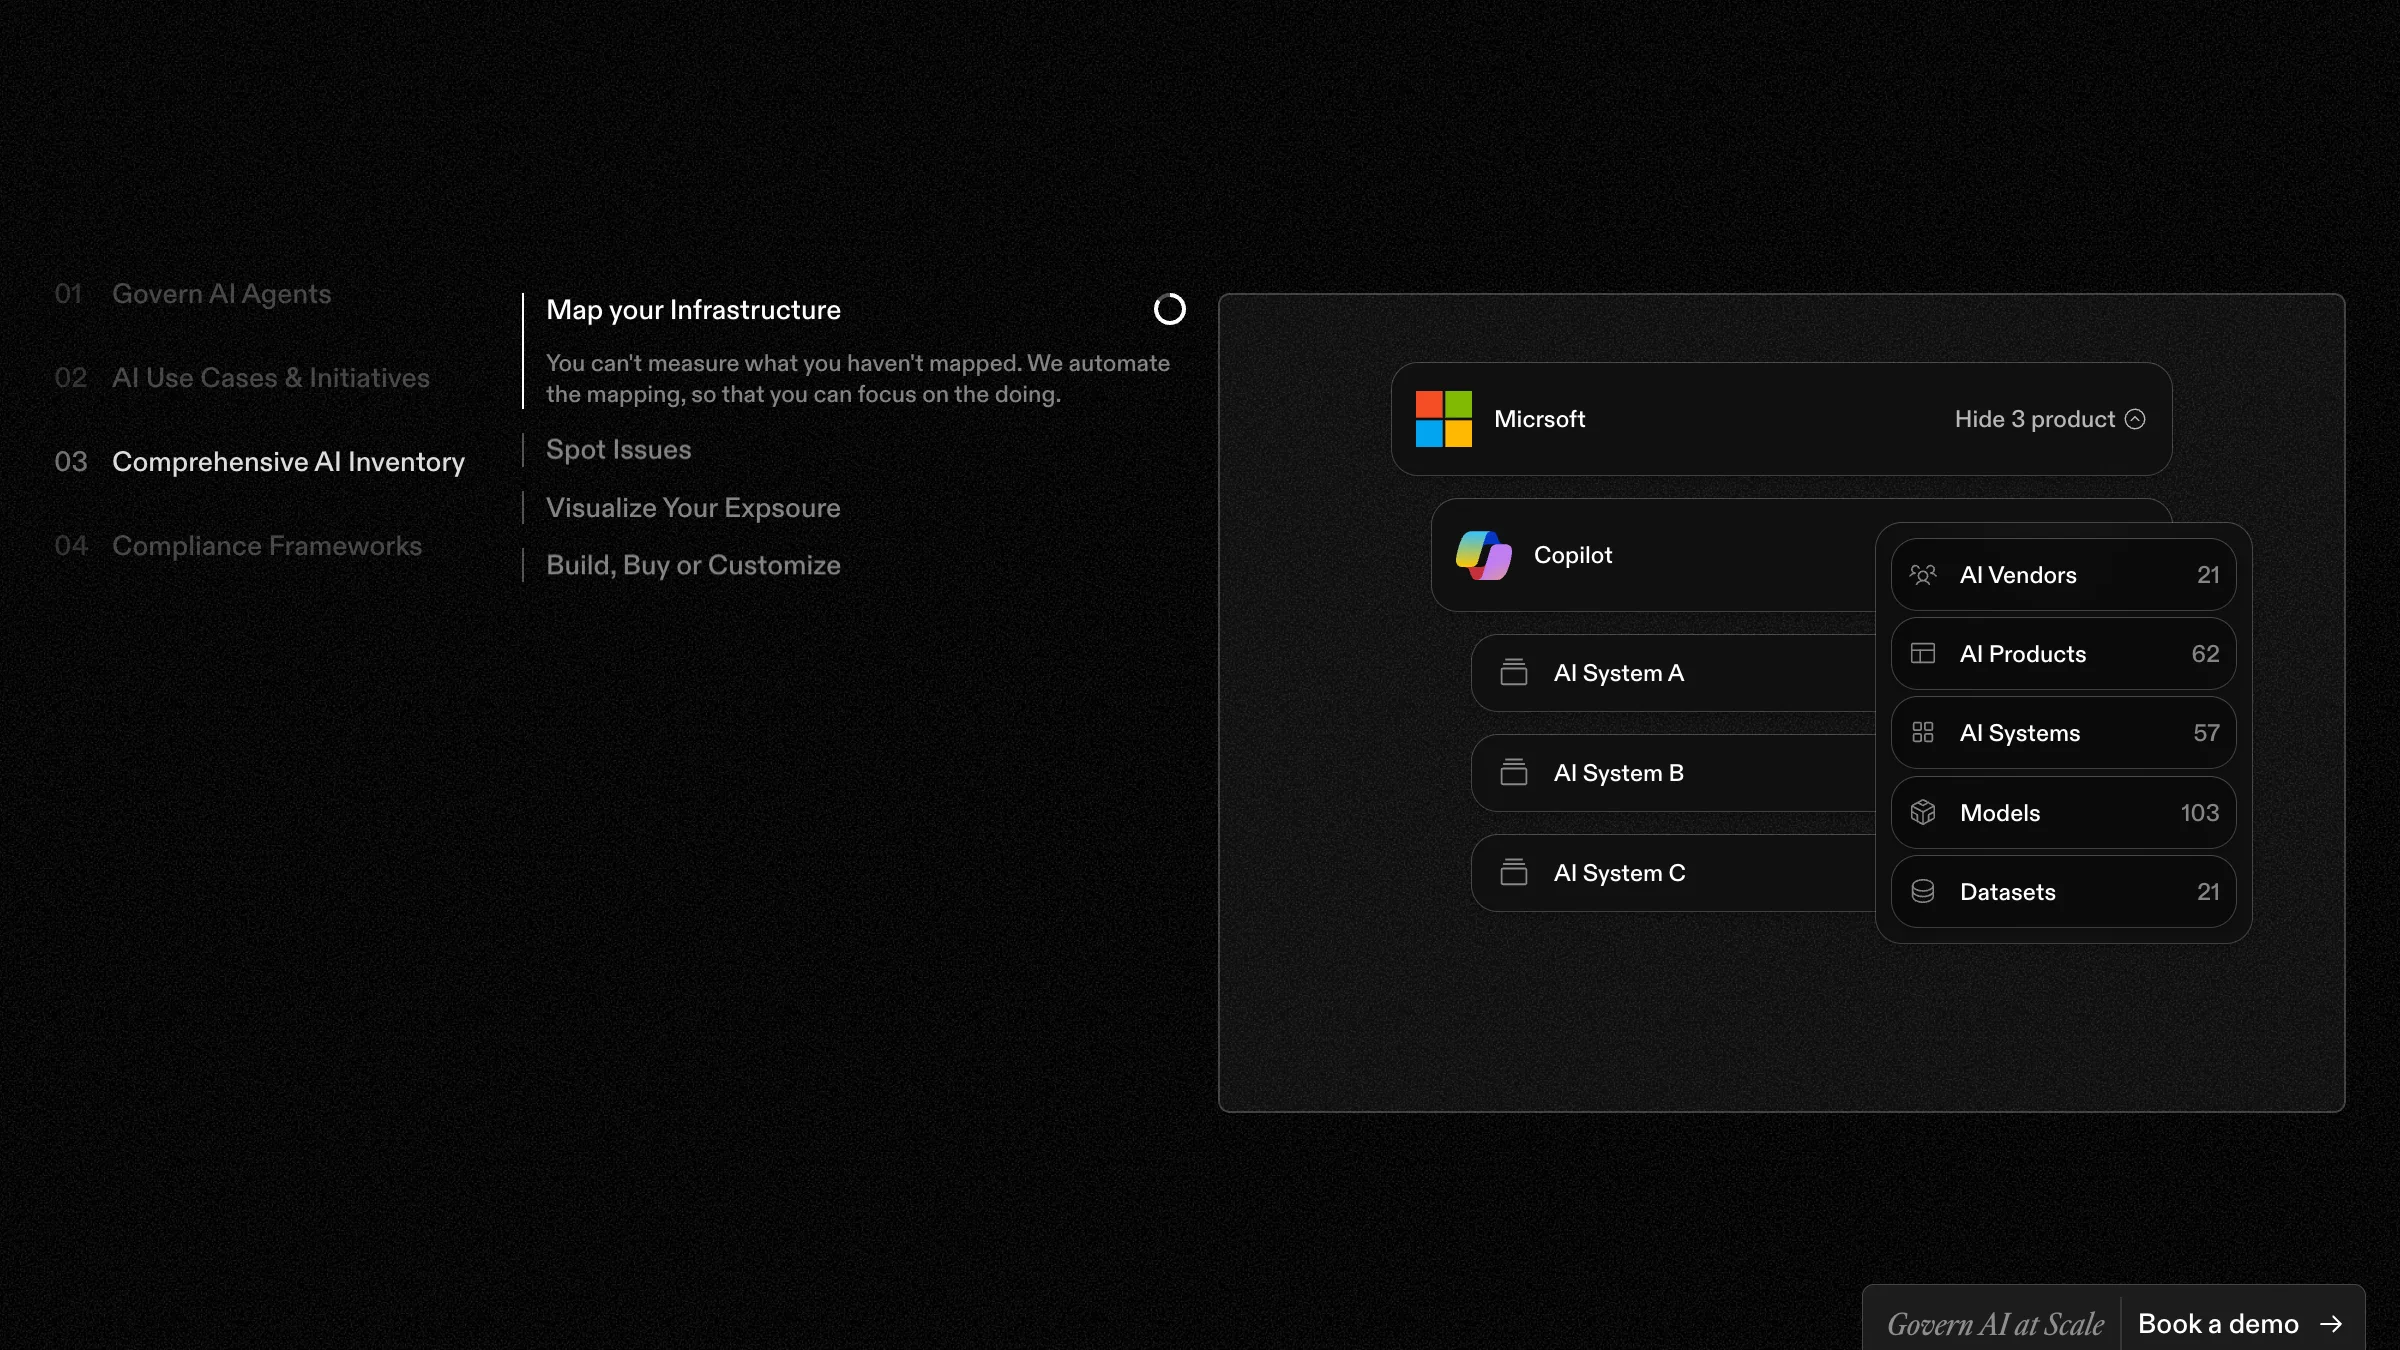This screenshot has width=2400, height=1350.
Task: Open the Compliance Frameworks tab
Action: coord(266,546)
